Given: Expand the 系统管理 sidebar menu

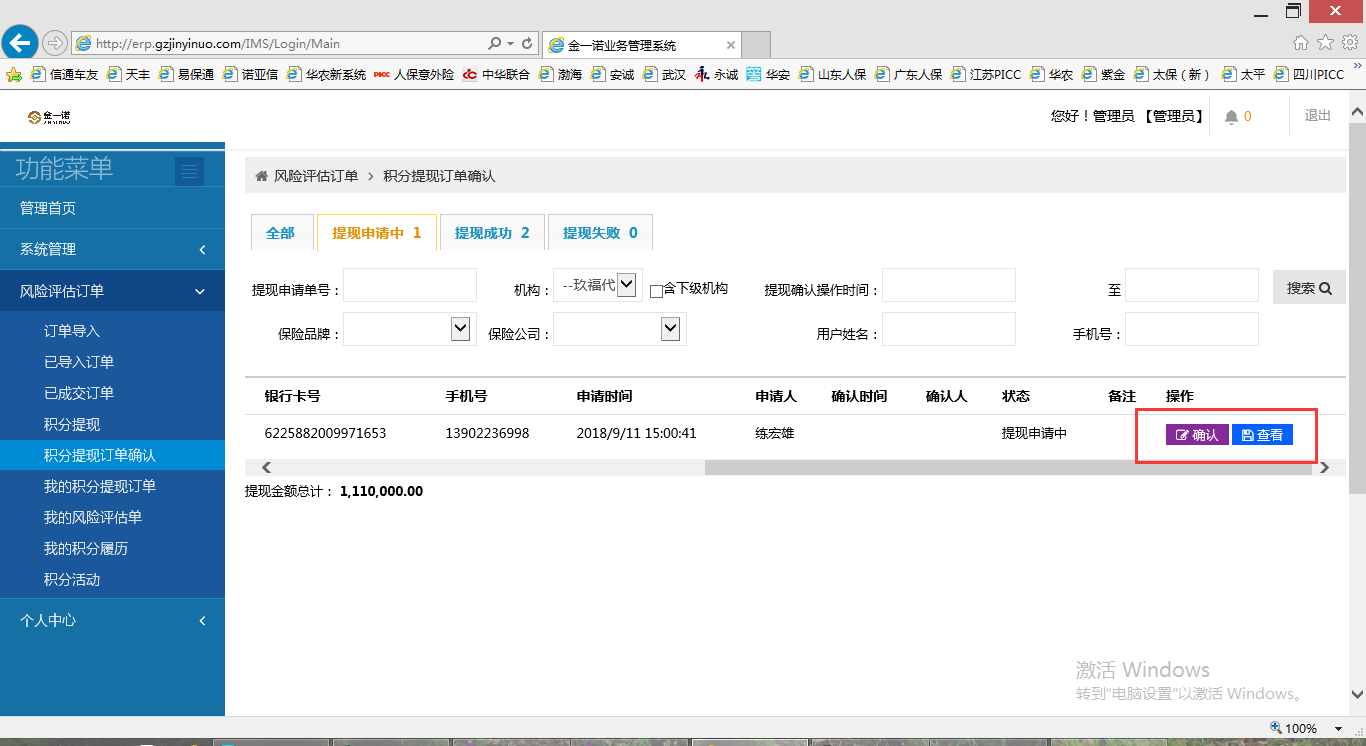Looking at the screenshot, I should (112, 249).
